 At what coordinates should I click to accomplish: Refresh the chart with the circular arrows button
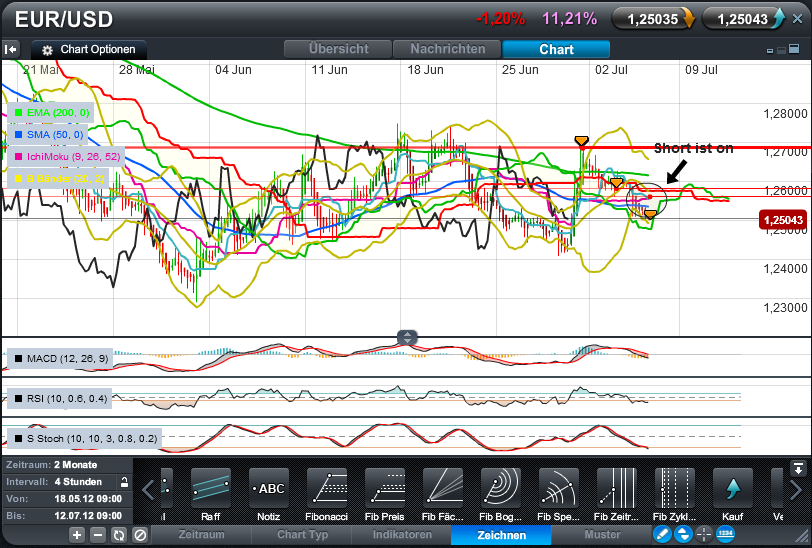pos(119,535)
